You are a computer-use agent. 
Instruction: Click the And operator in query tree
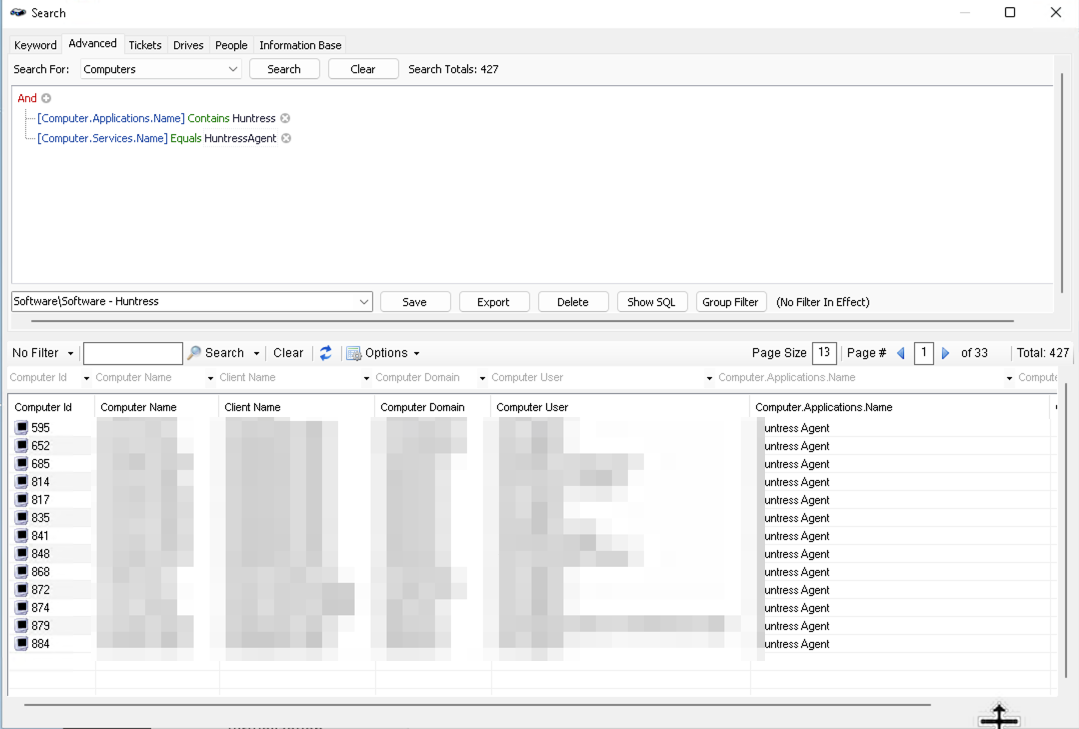(27, 98)
